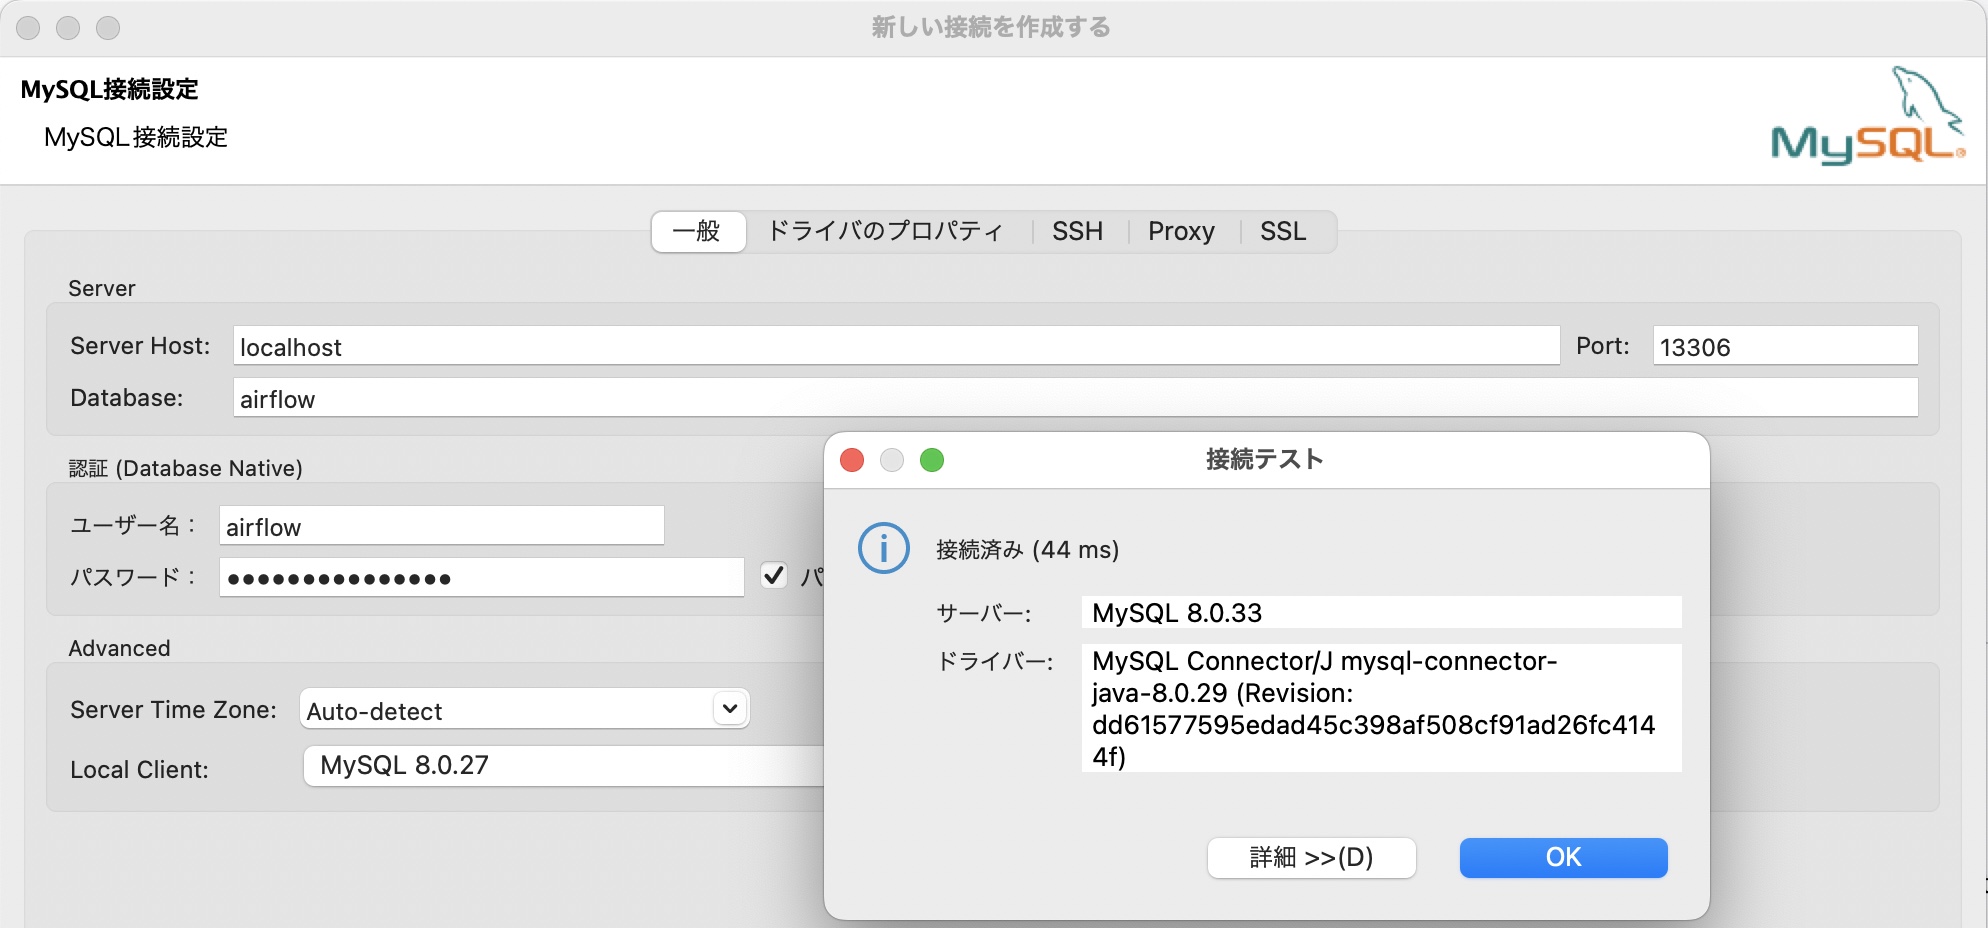Click the info icon in connection test dialog
1988x928 pixels.
point(884,548)
